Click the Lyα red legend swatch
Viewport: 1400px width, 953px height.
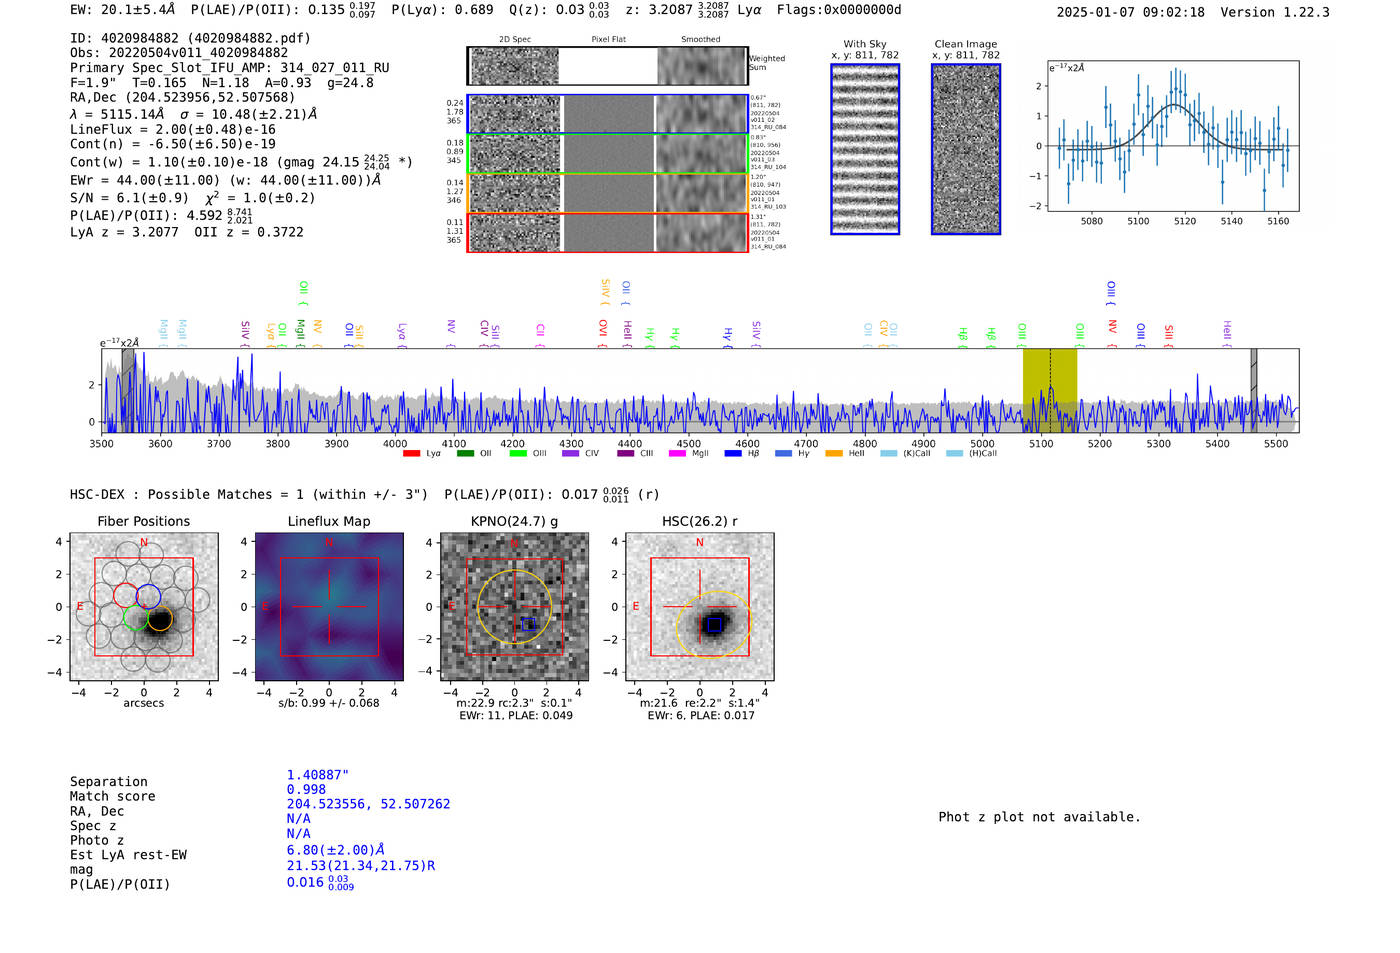pos(411,454)
